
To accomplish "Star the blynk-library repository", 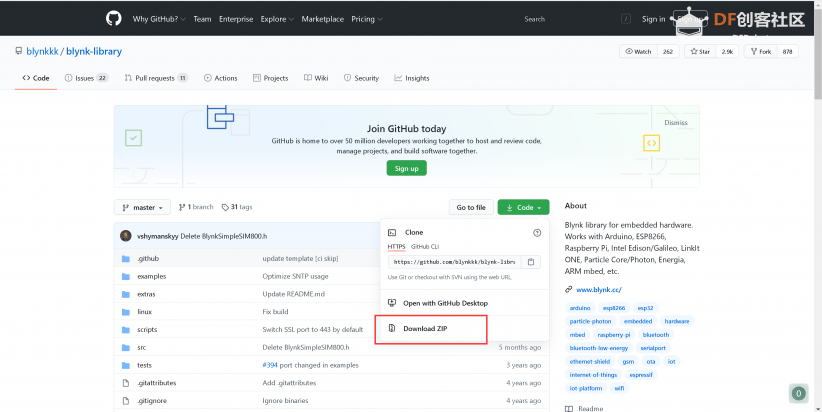I will click(700, 51).
